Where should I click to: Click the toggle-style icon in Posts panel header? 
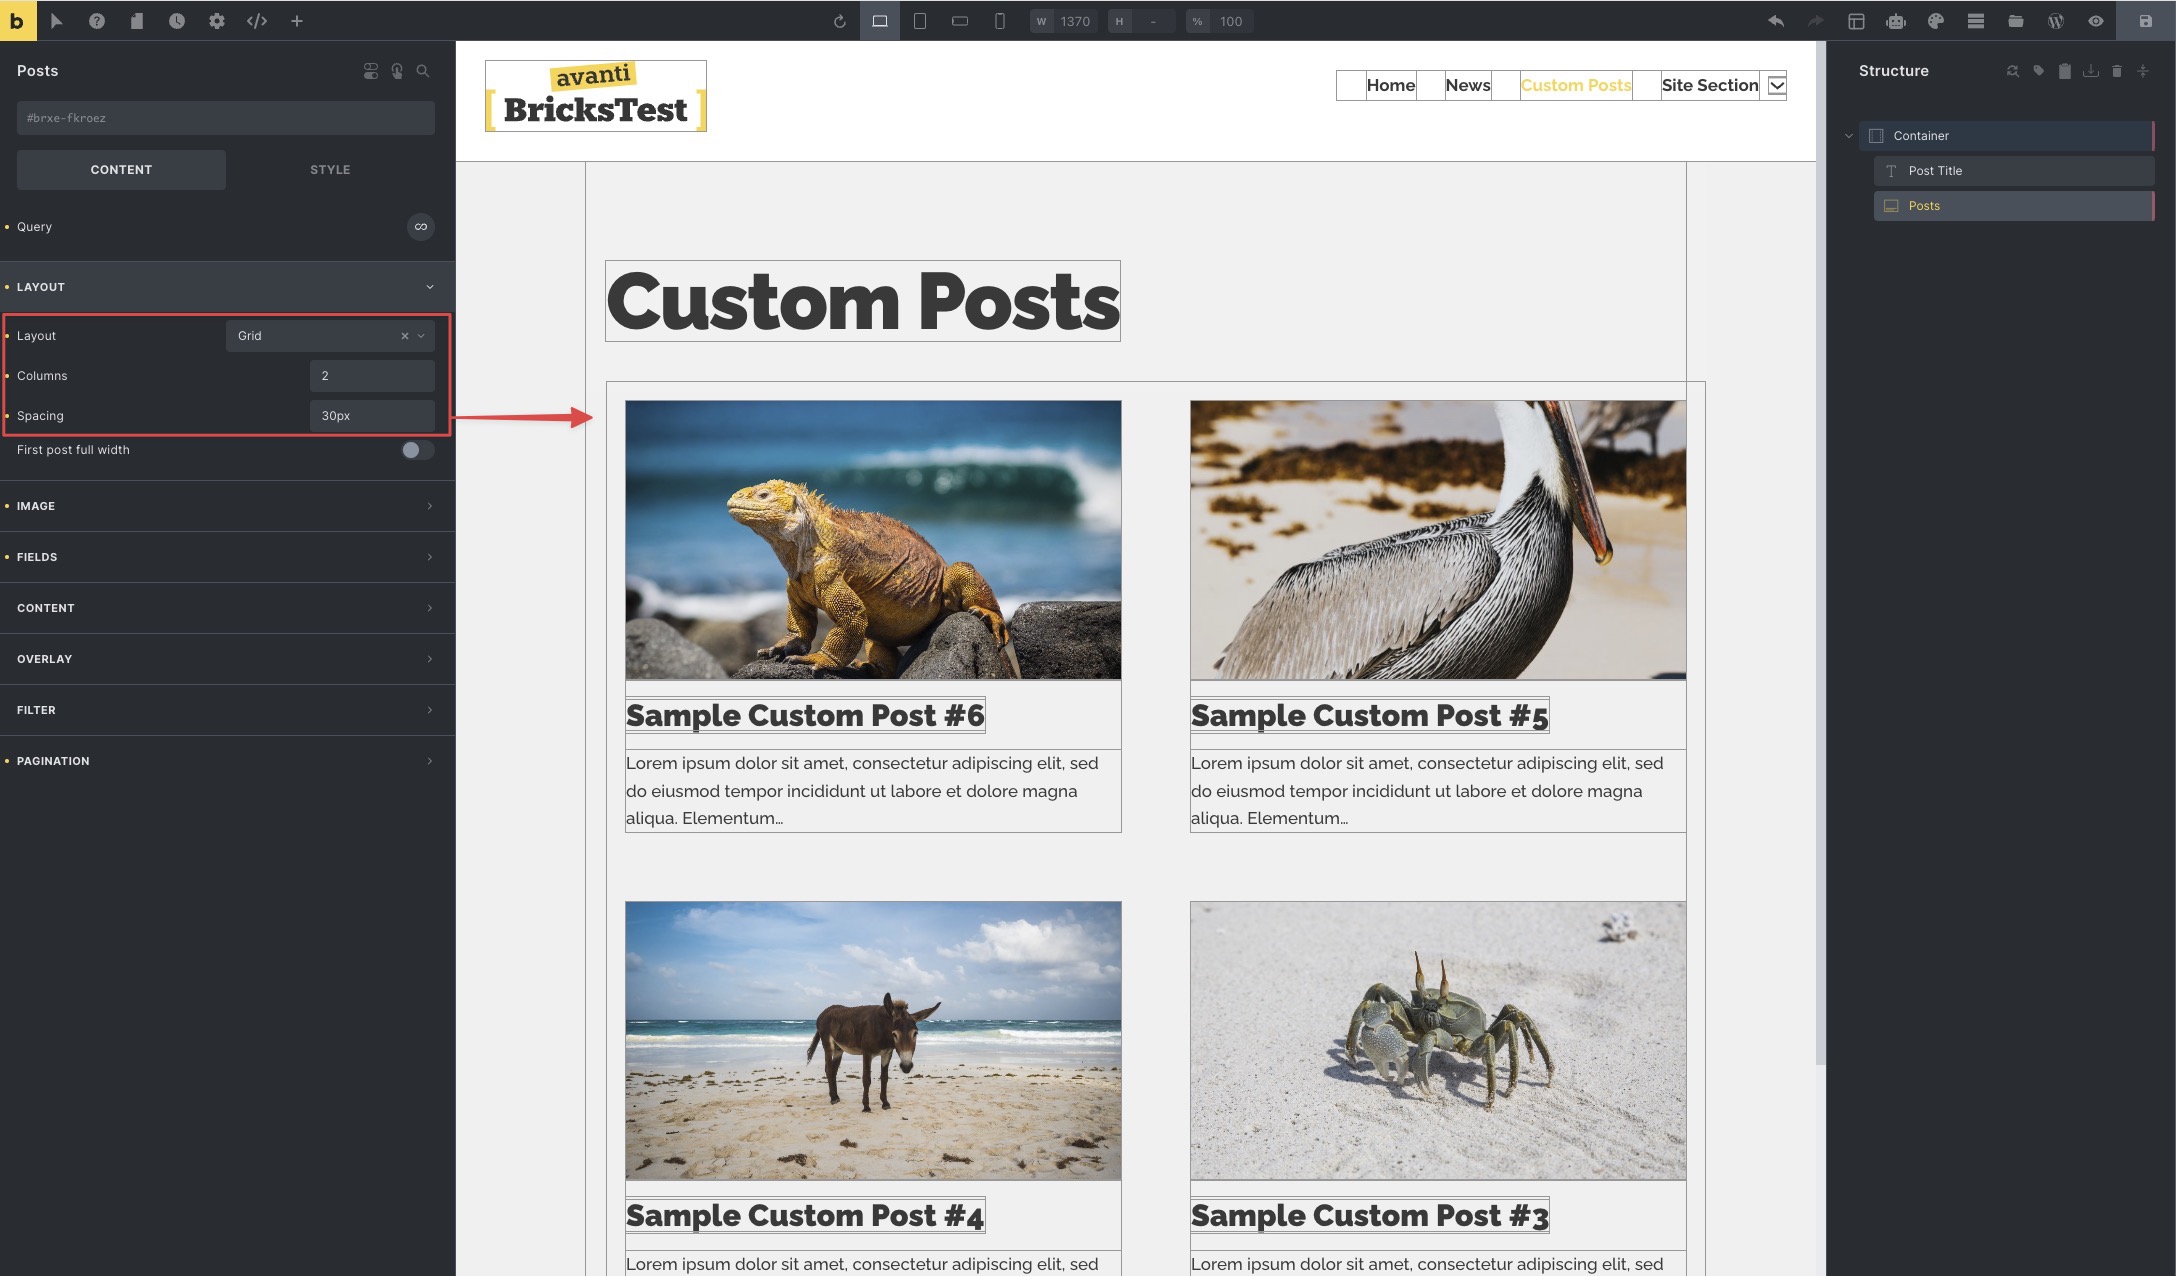click(x=371, y=71)
